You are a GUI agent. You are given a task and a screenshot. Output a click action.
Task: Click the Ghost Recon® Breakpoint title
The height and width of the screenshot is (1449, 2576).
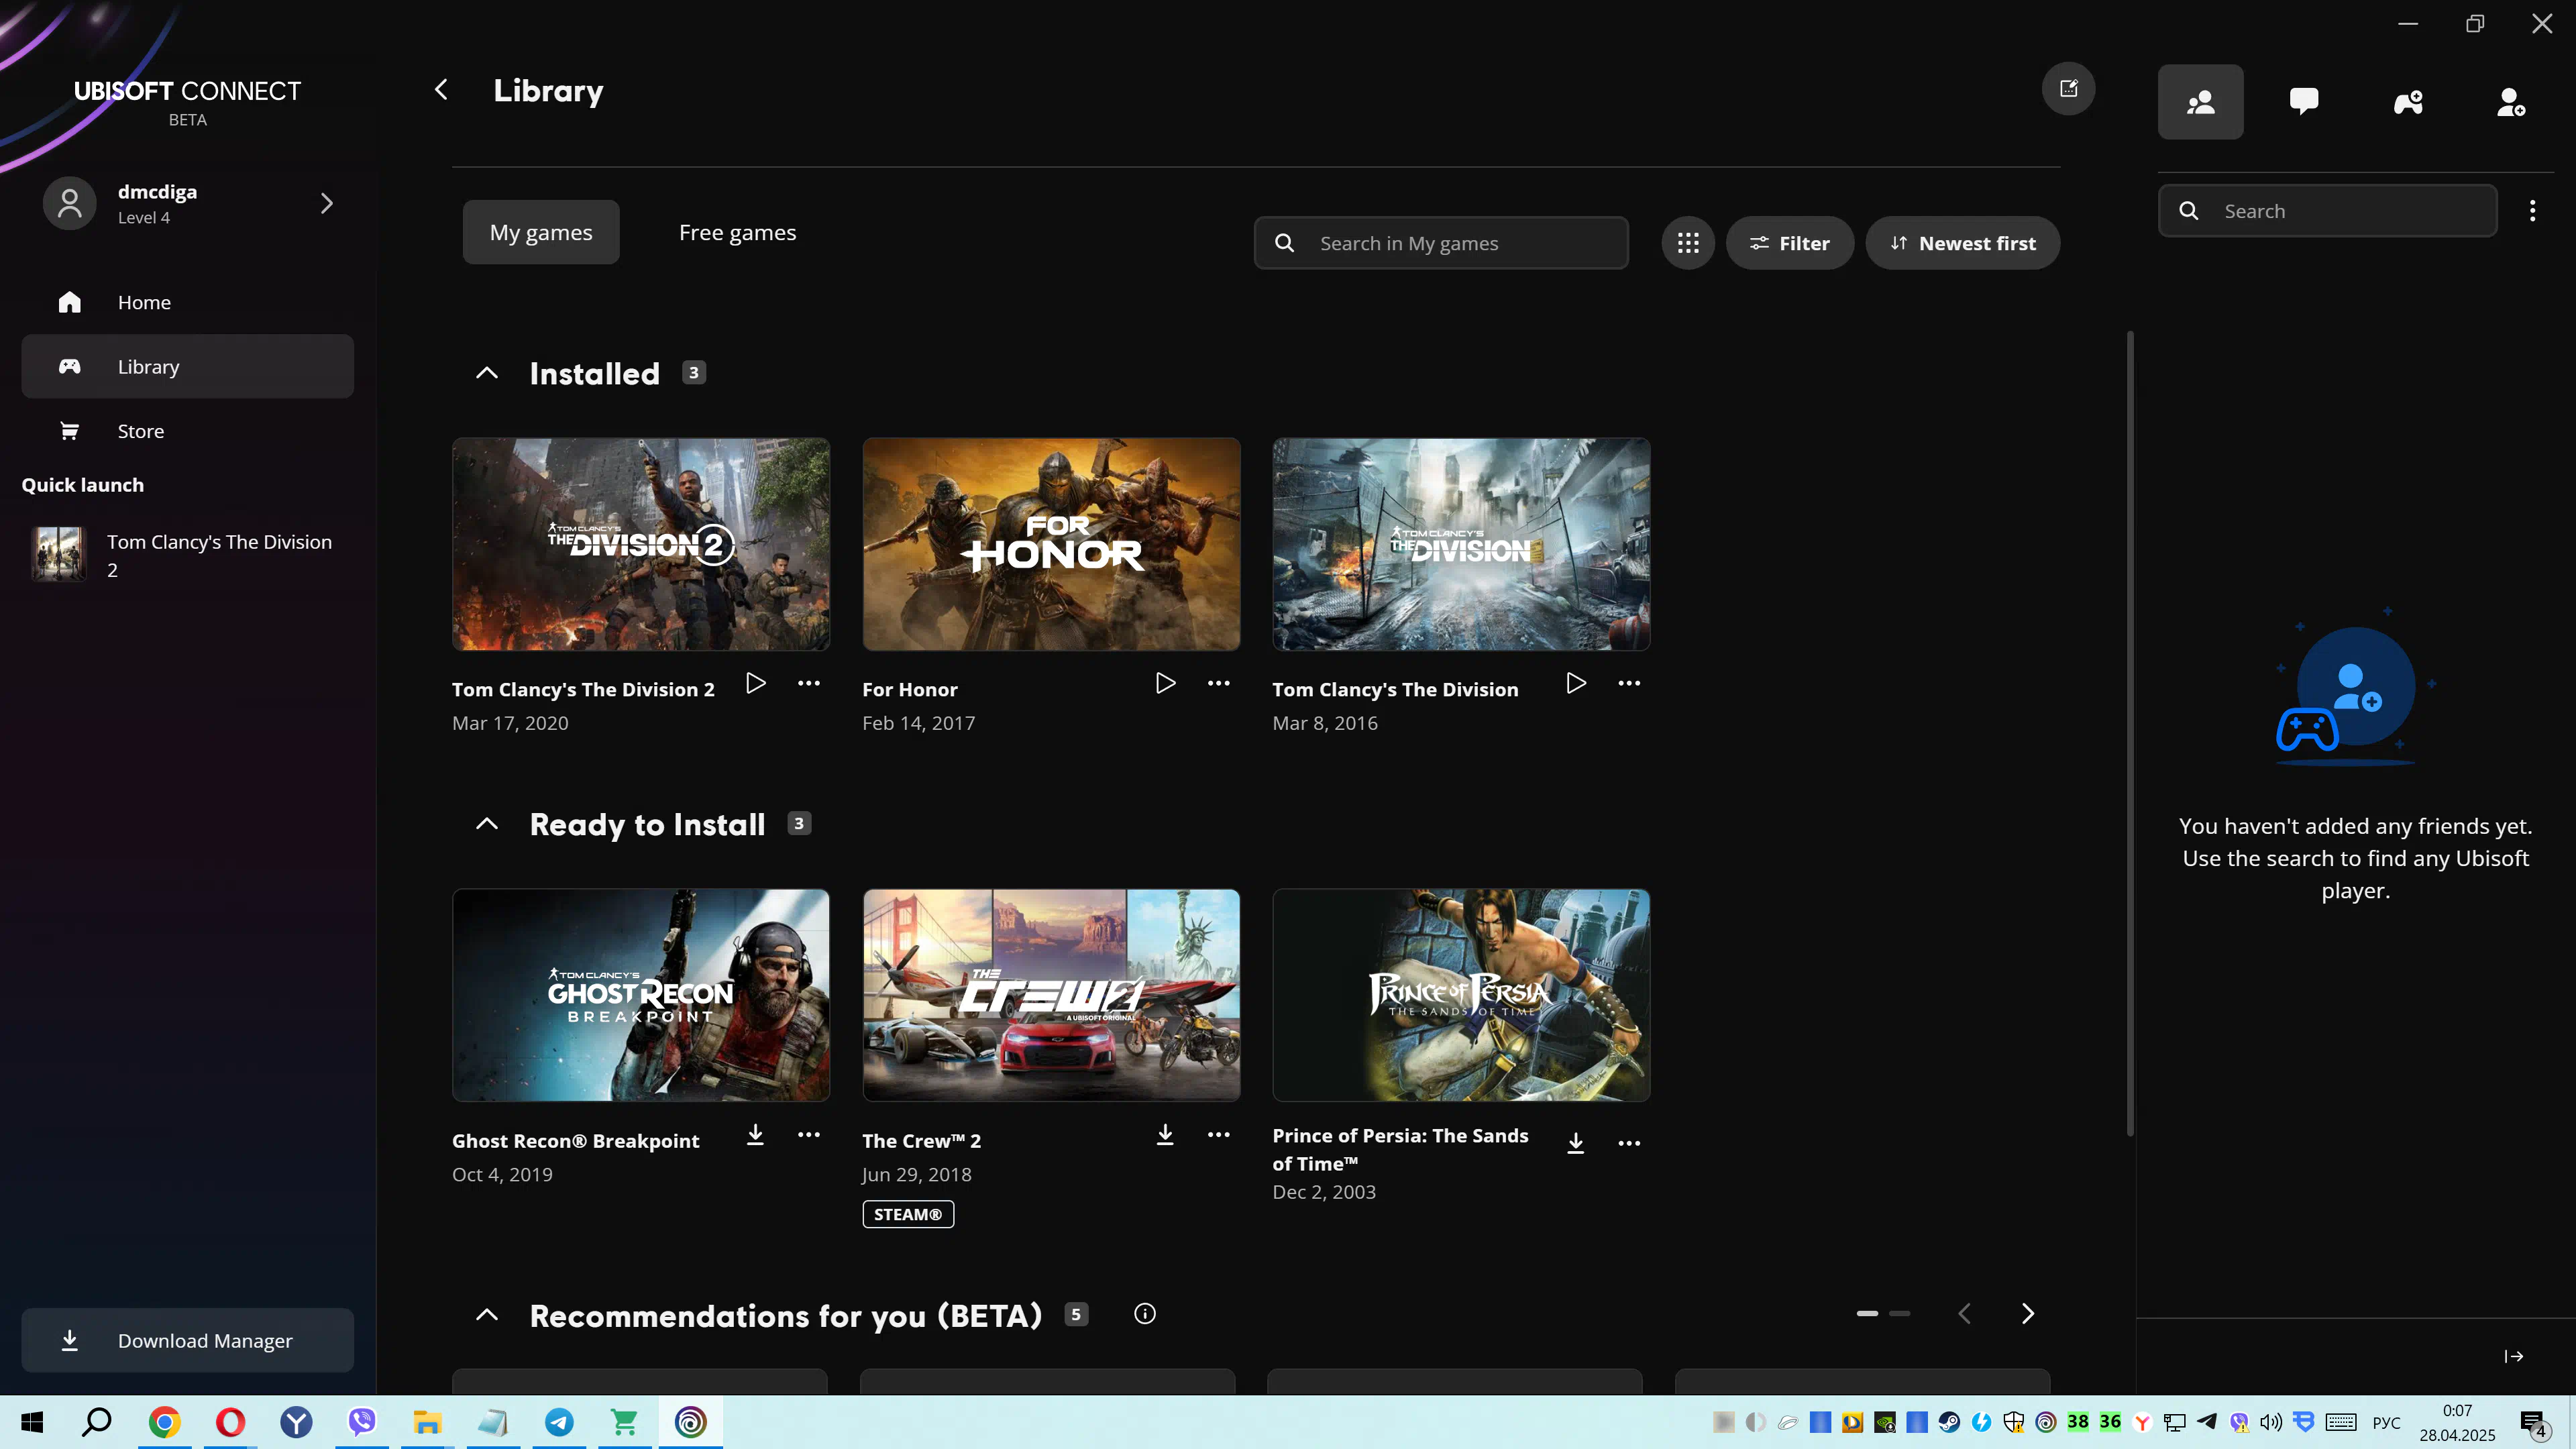[x=576, y=1141]
